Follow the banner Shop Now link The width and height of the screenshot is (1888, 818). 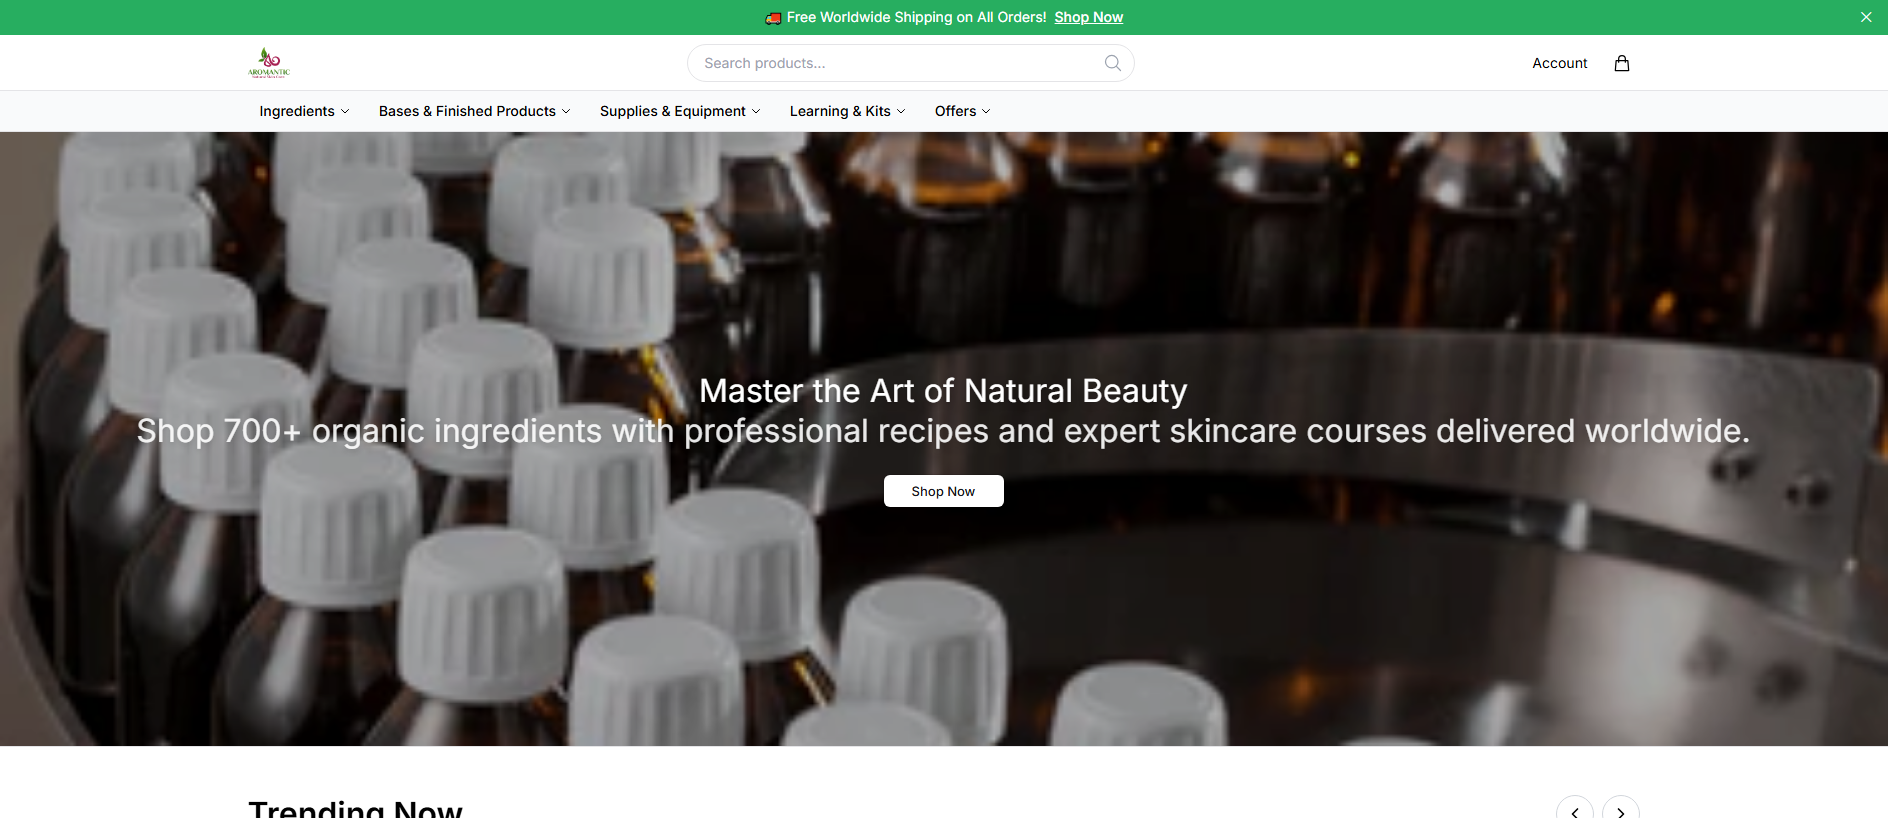(1088, 17)
